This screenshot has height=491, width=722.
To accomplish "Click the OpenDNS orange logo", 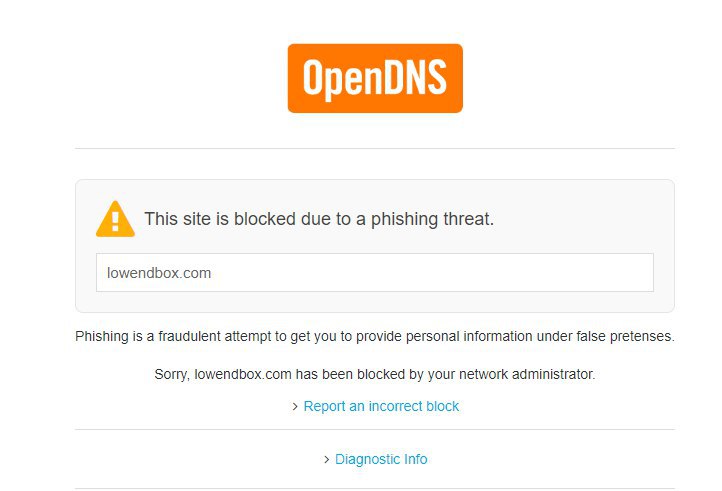I will click(375, 78).
